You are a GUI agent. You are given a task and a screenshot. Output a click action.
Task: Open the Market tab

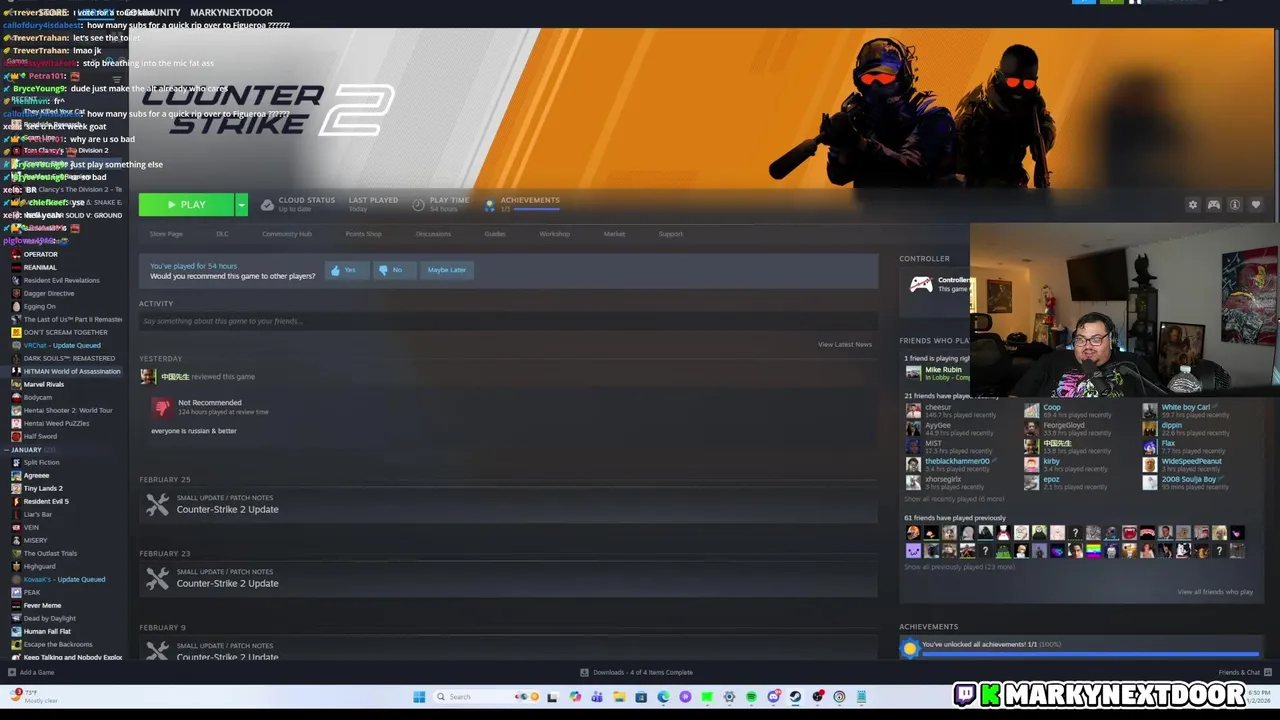pos(614,234)
